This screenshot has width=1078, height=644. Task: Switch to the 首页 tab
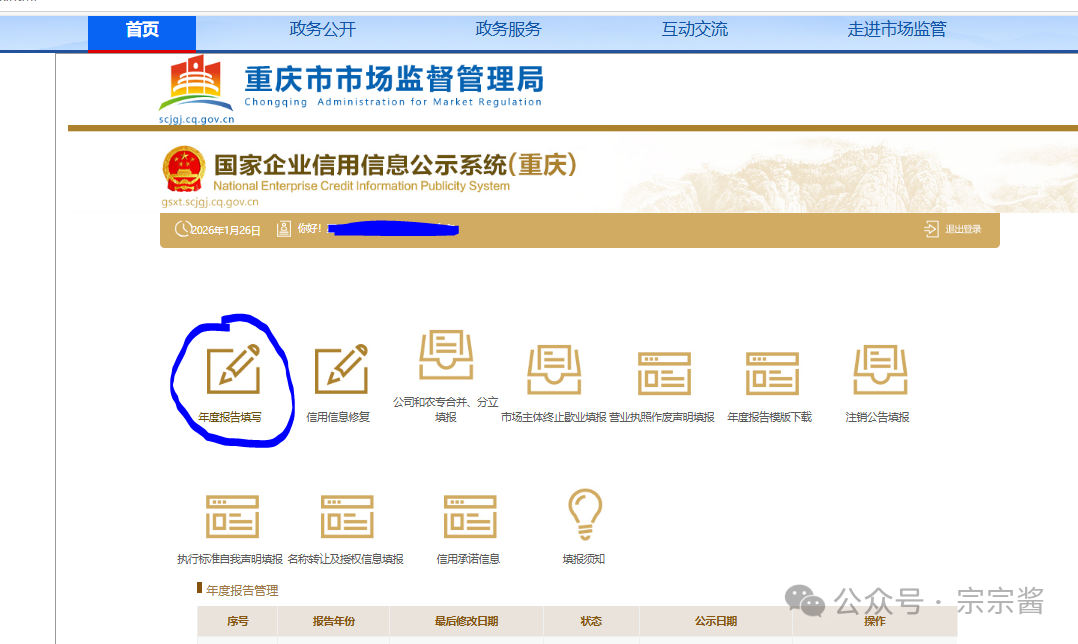[142, 30]
